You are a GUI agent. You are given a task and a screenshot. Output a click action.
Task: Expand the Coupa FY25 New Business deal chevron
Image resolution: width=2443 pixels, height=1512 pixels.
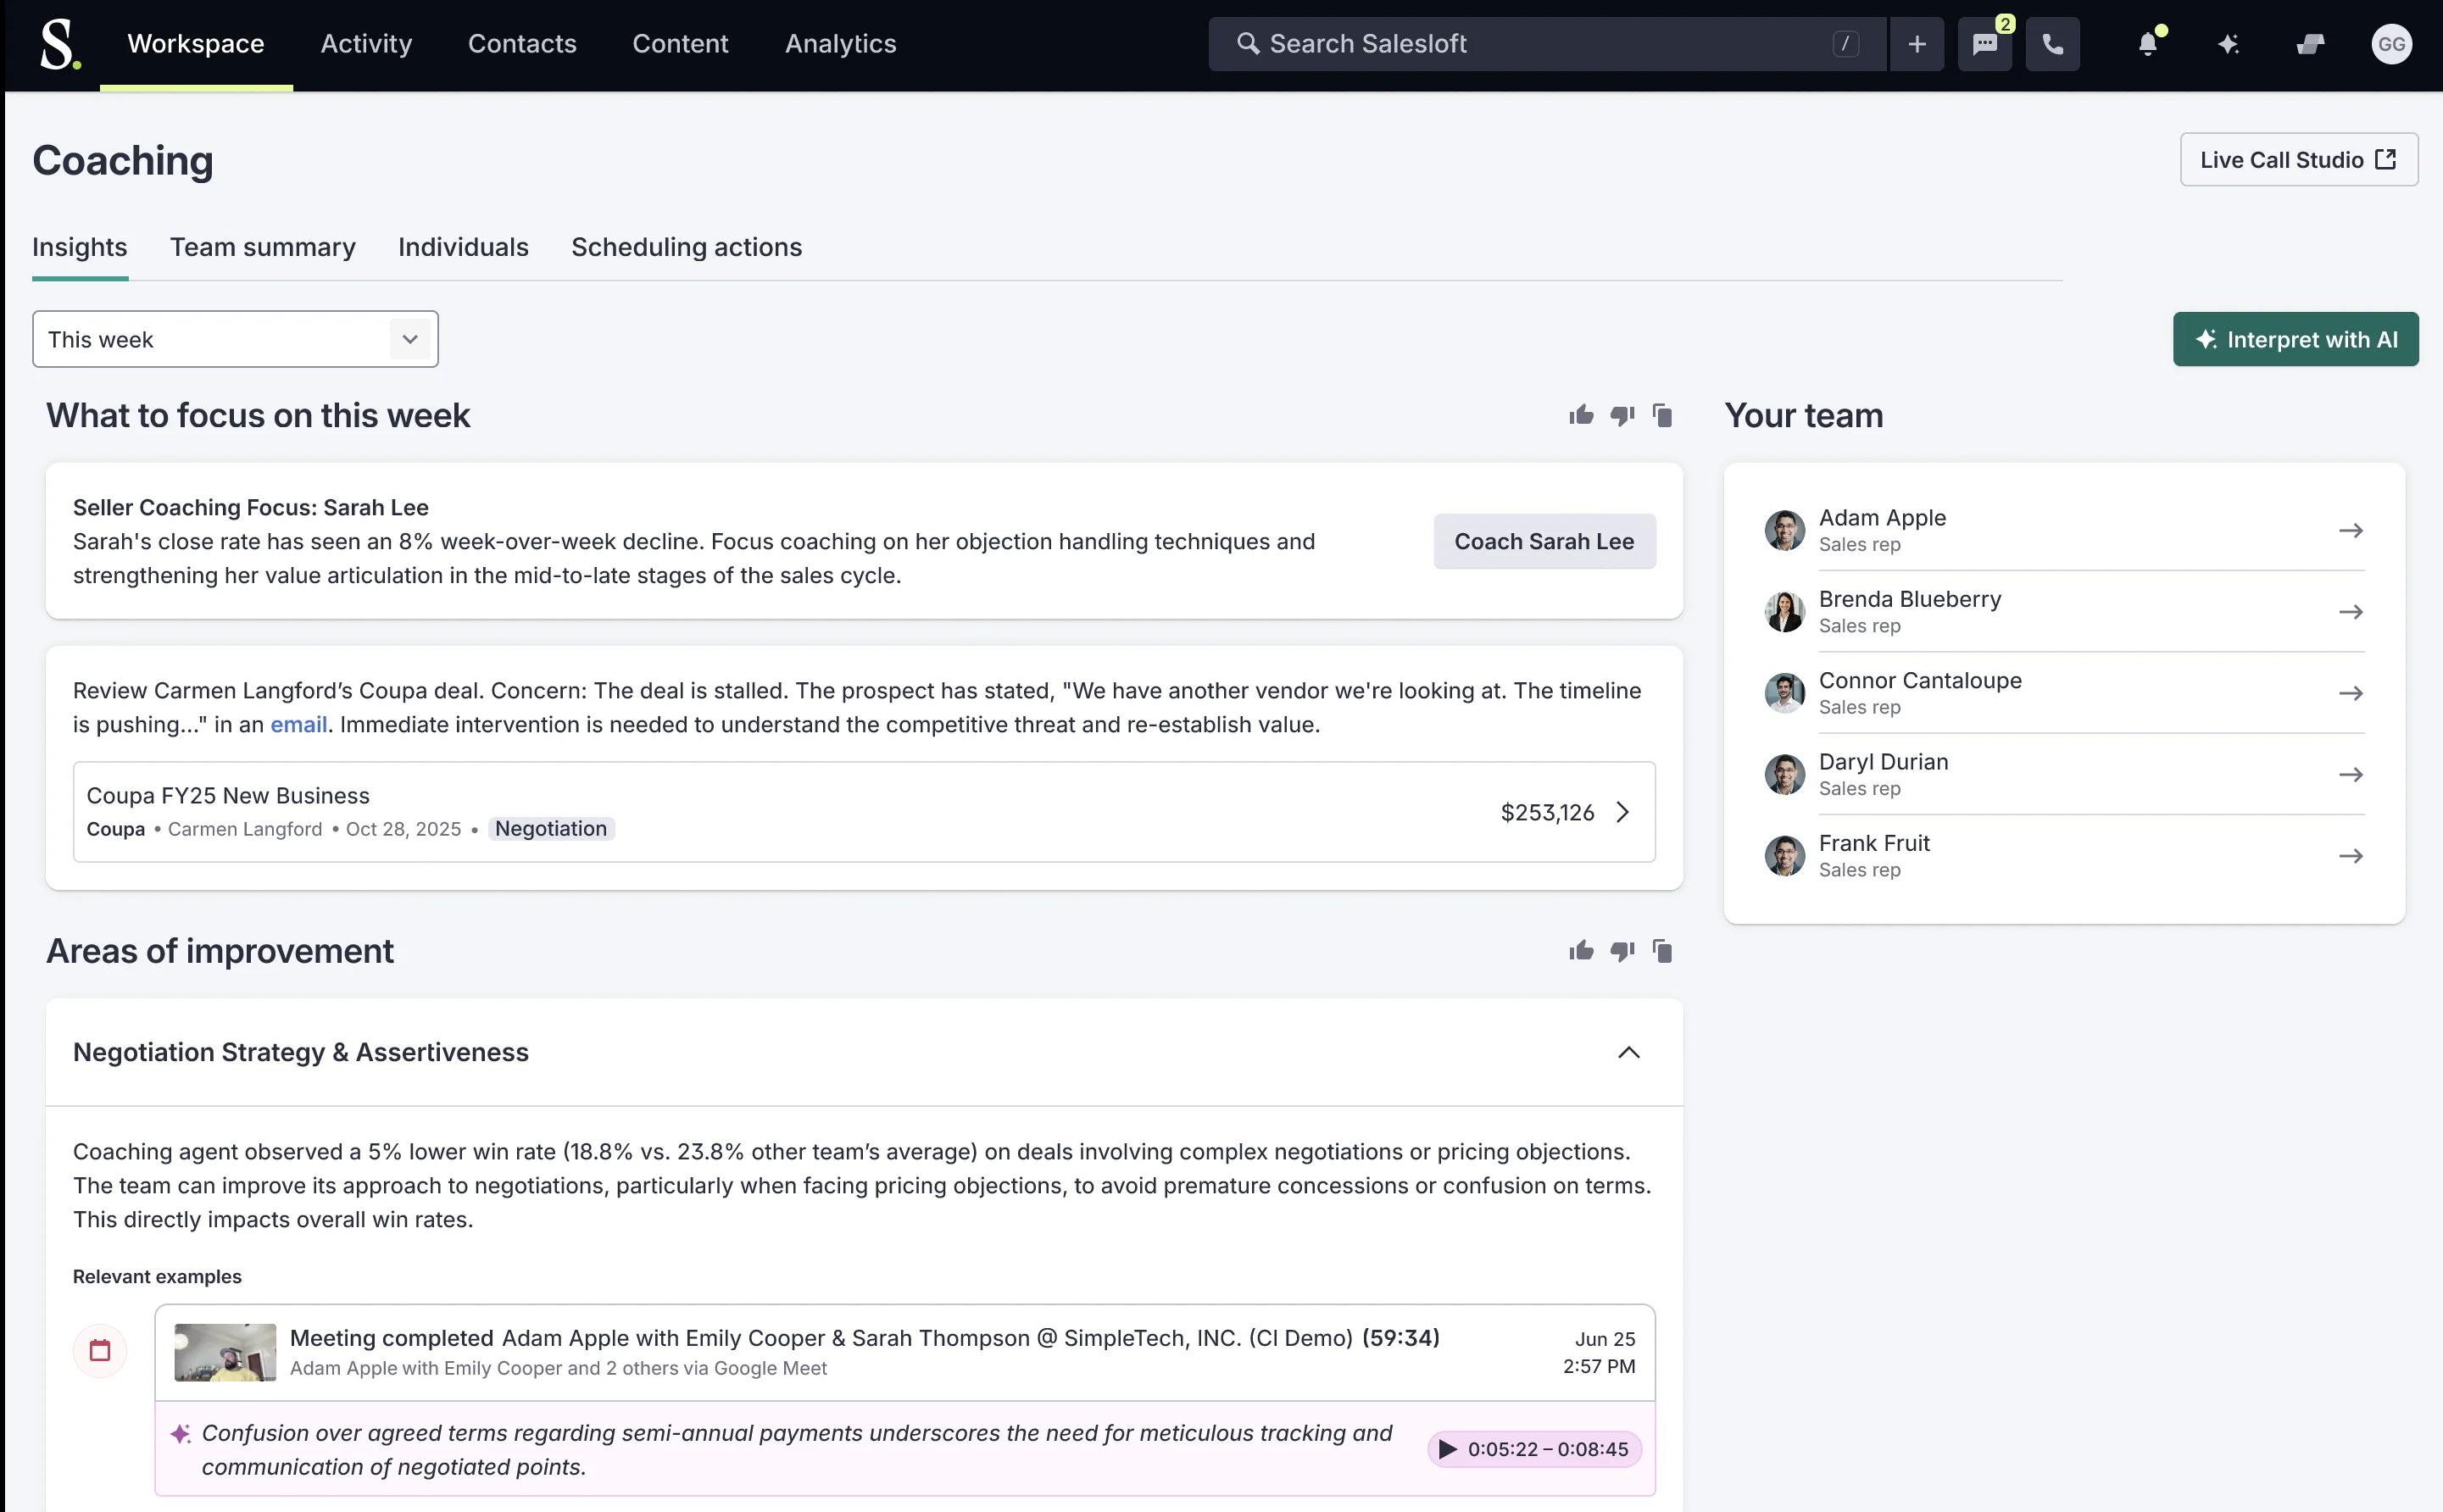[1622, 812]
